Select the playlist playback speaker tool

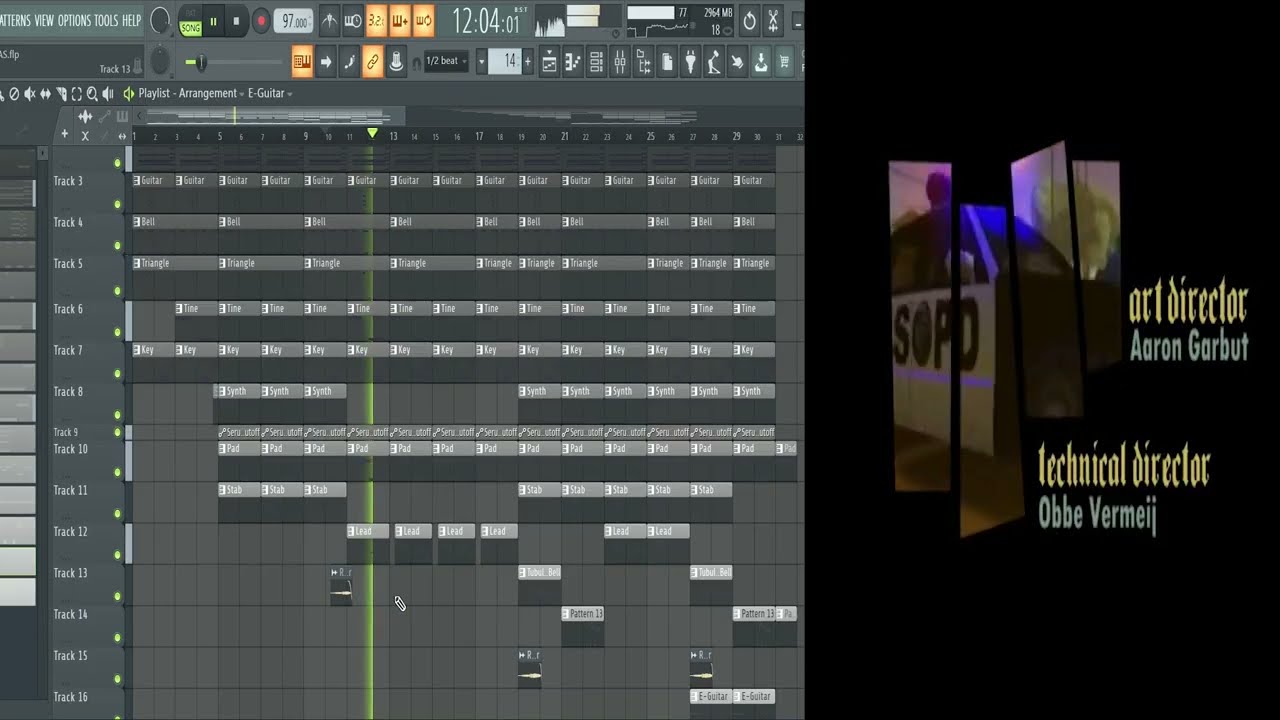(x=107, y=94)
